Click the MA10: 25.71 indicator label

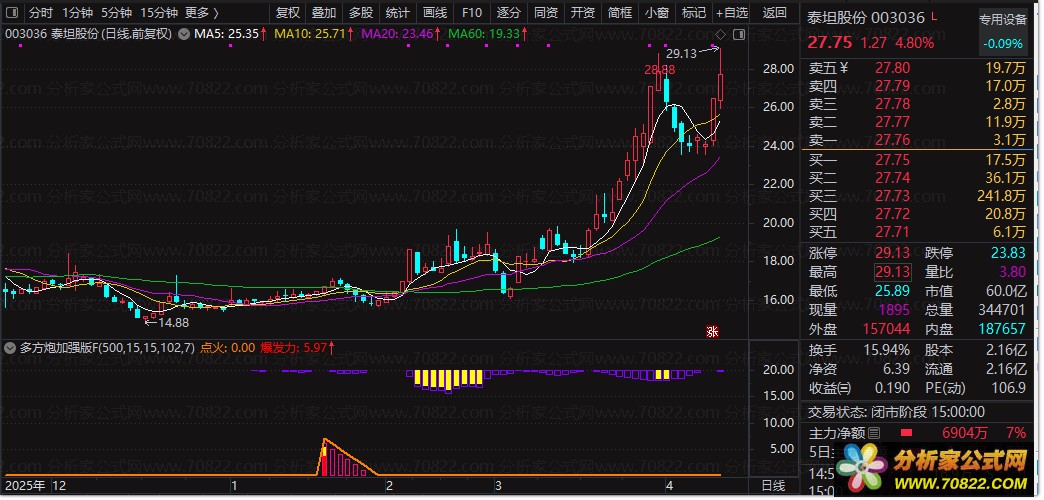314,33
